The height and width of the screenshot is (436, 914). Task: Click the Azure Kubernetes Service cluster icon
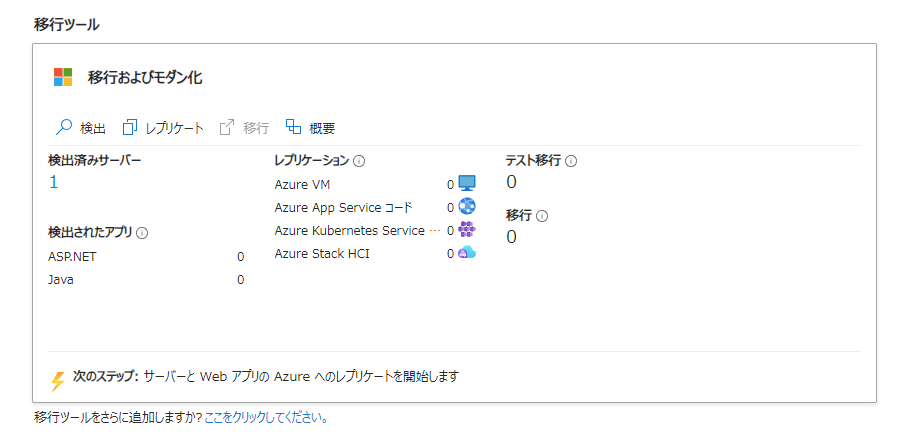pos(467,230)
